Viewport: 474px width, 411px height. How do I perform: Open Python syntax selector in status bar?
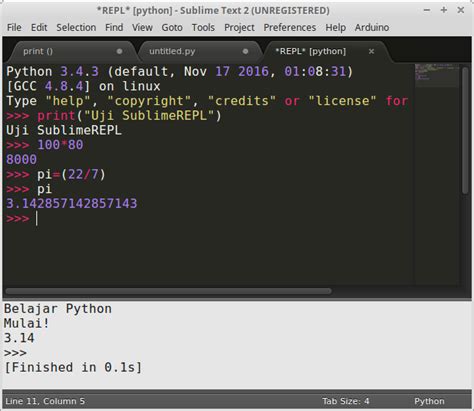(429, 401)
